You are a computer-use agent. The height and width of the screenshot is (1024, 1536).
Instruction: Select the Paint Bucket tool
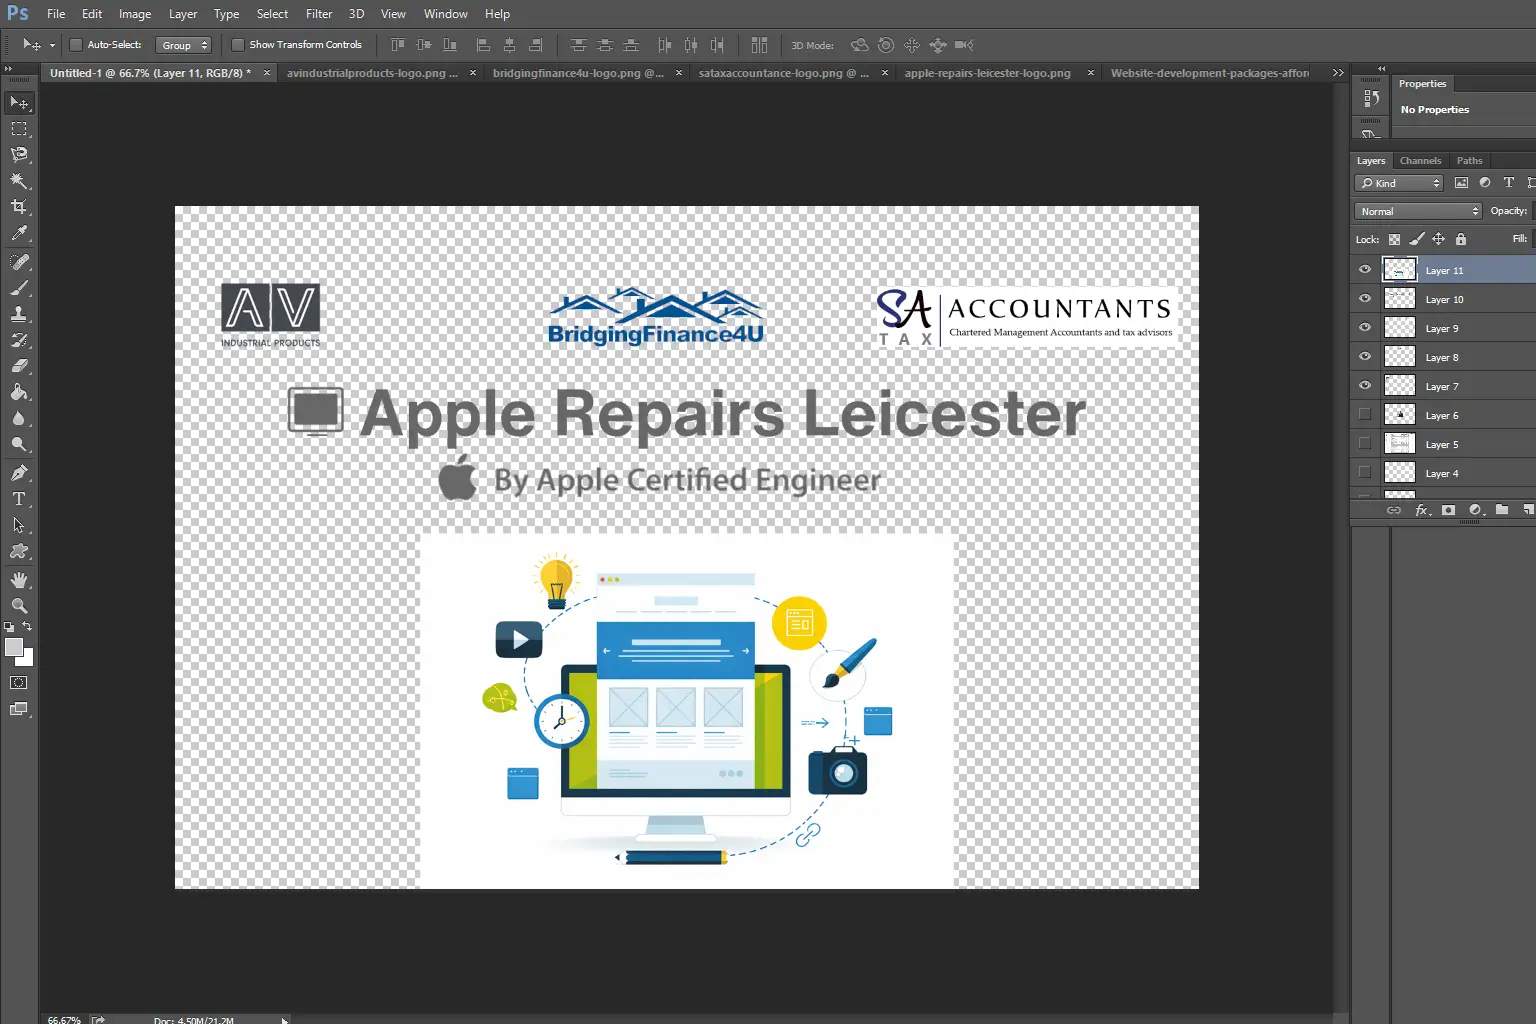tap(19, 392)
